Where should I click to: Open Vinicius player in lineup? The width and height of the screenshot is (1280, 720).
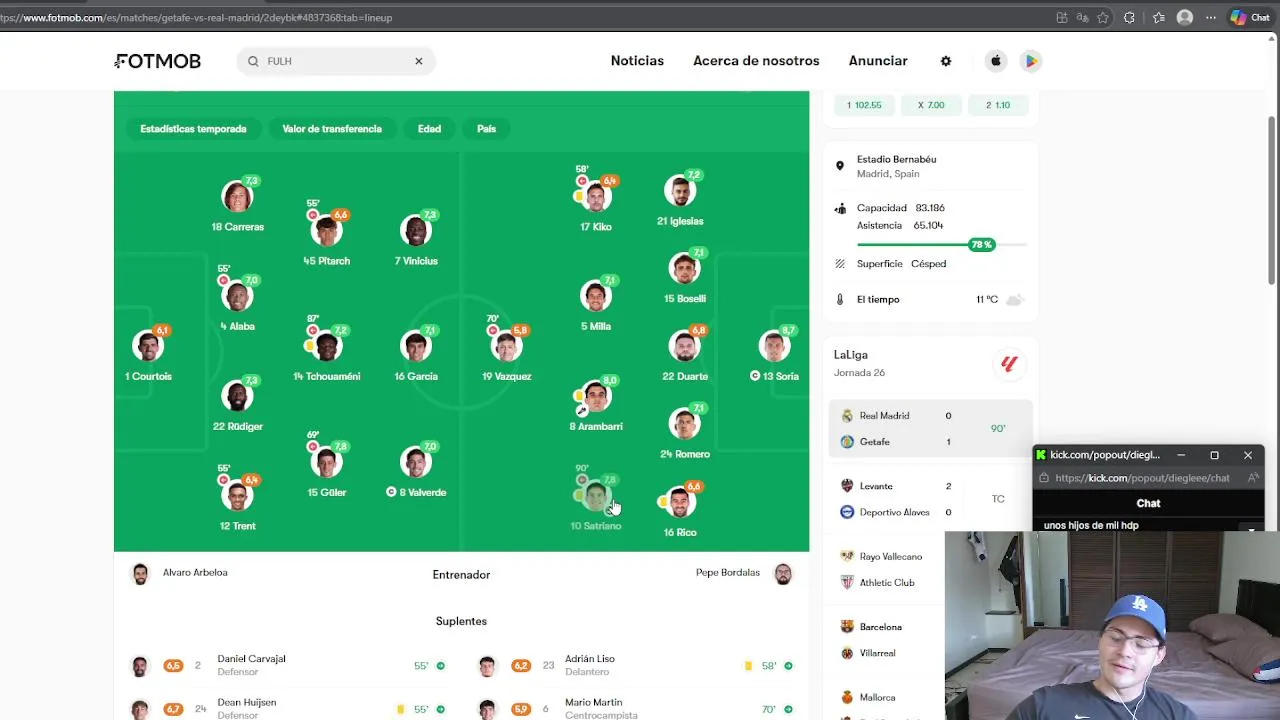416,239
